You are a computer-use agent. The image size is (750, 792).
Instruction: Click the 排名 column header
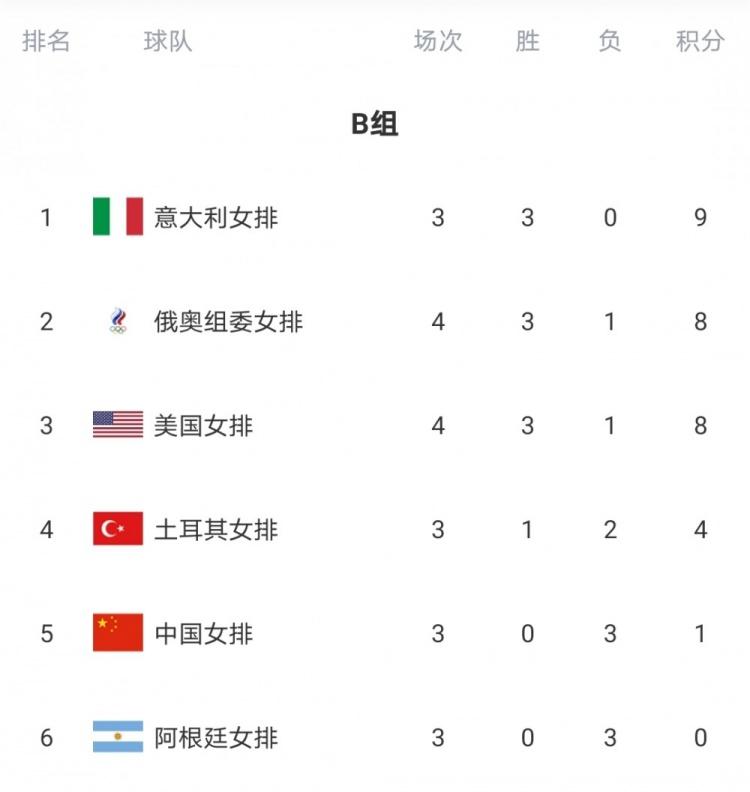[46, 41]
